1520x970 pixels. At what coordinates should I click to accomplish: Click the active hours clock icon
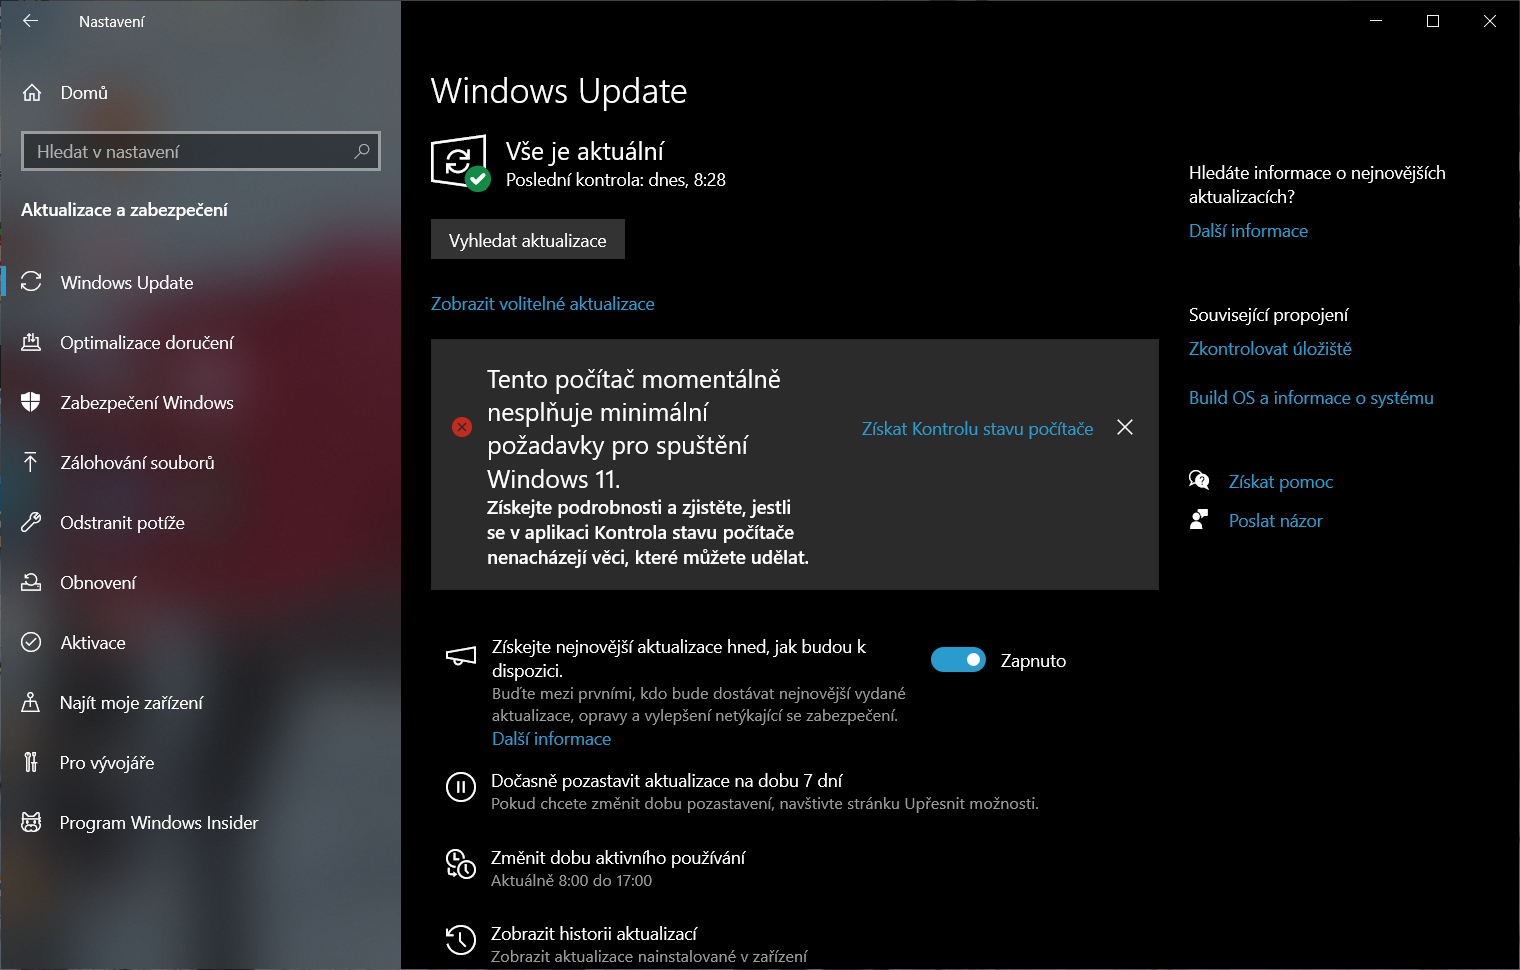(x=461, y=863)
